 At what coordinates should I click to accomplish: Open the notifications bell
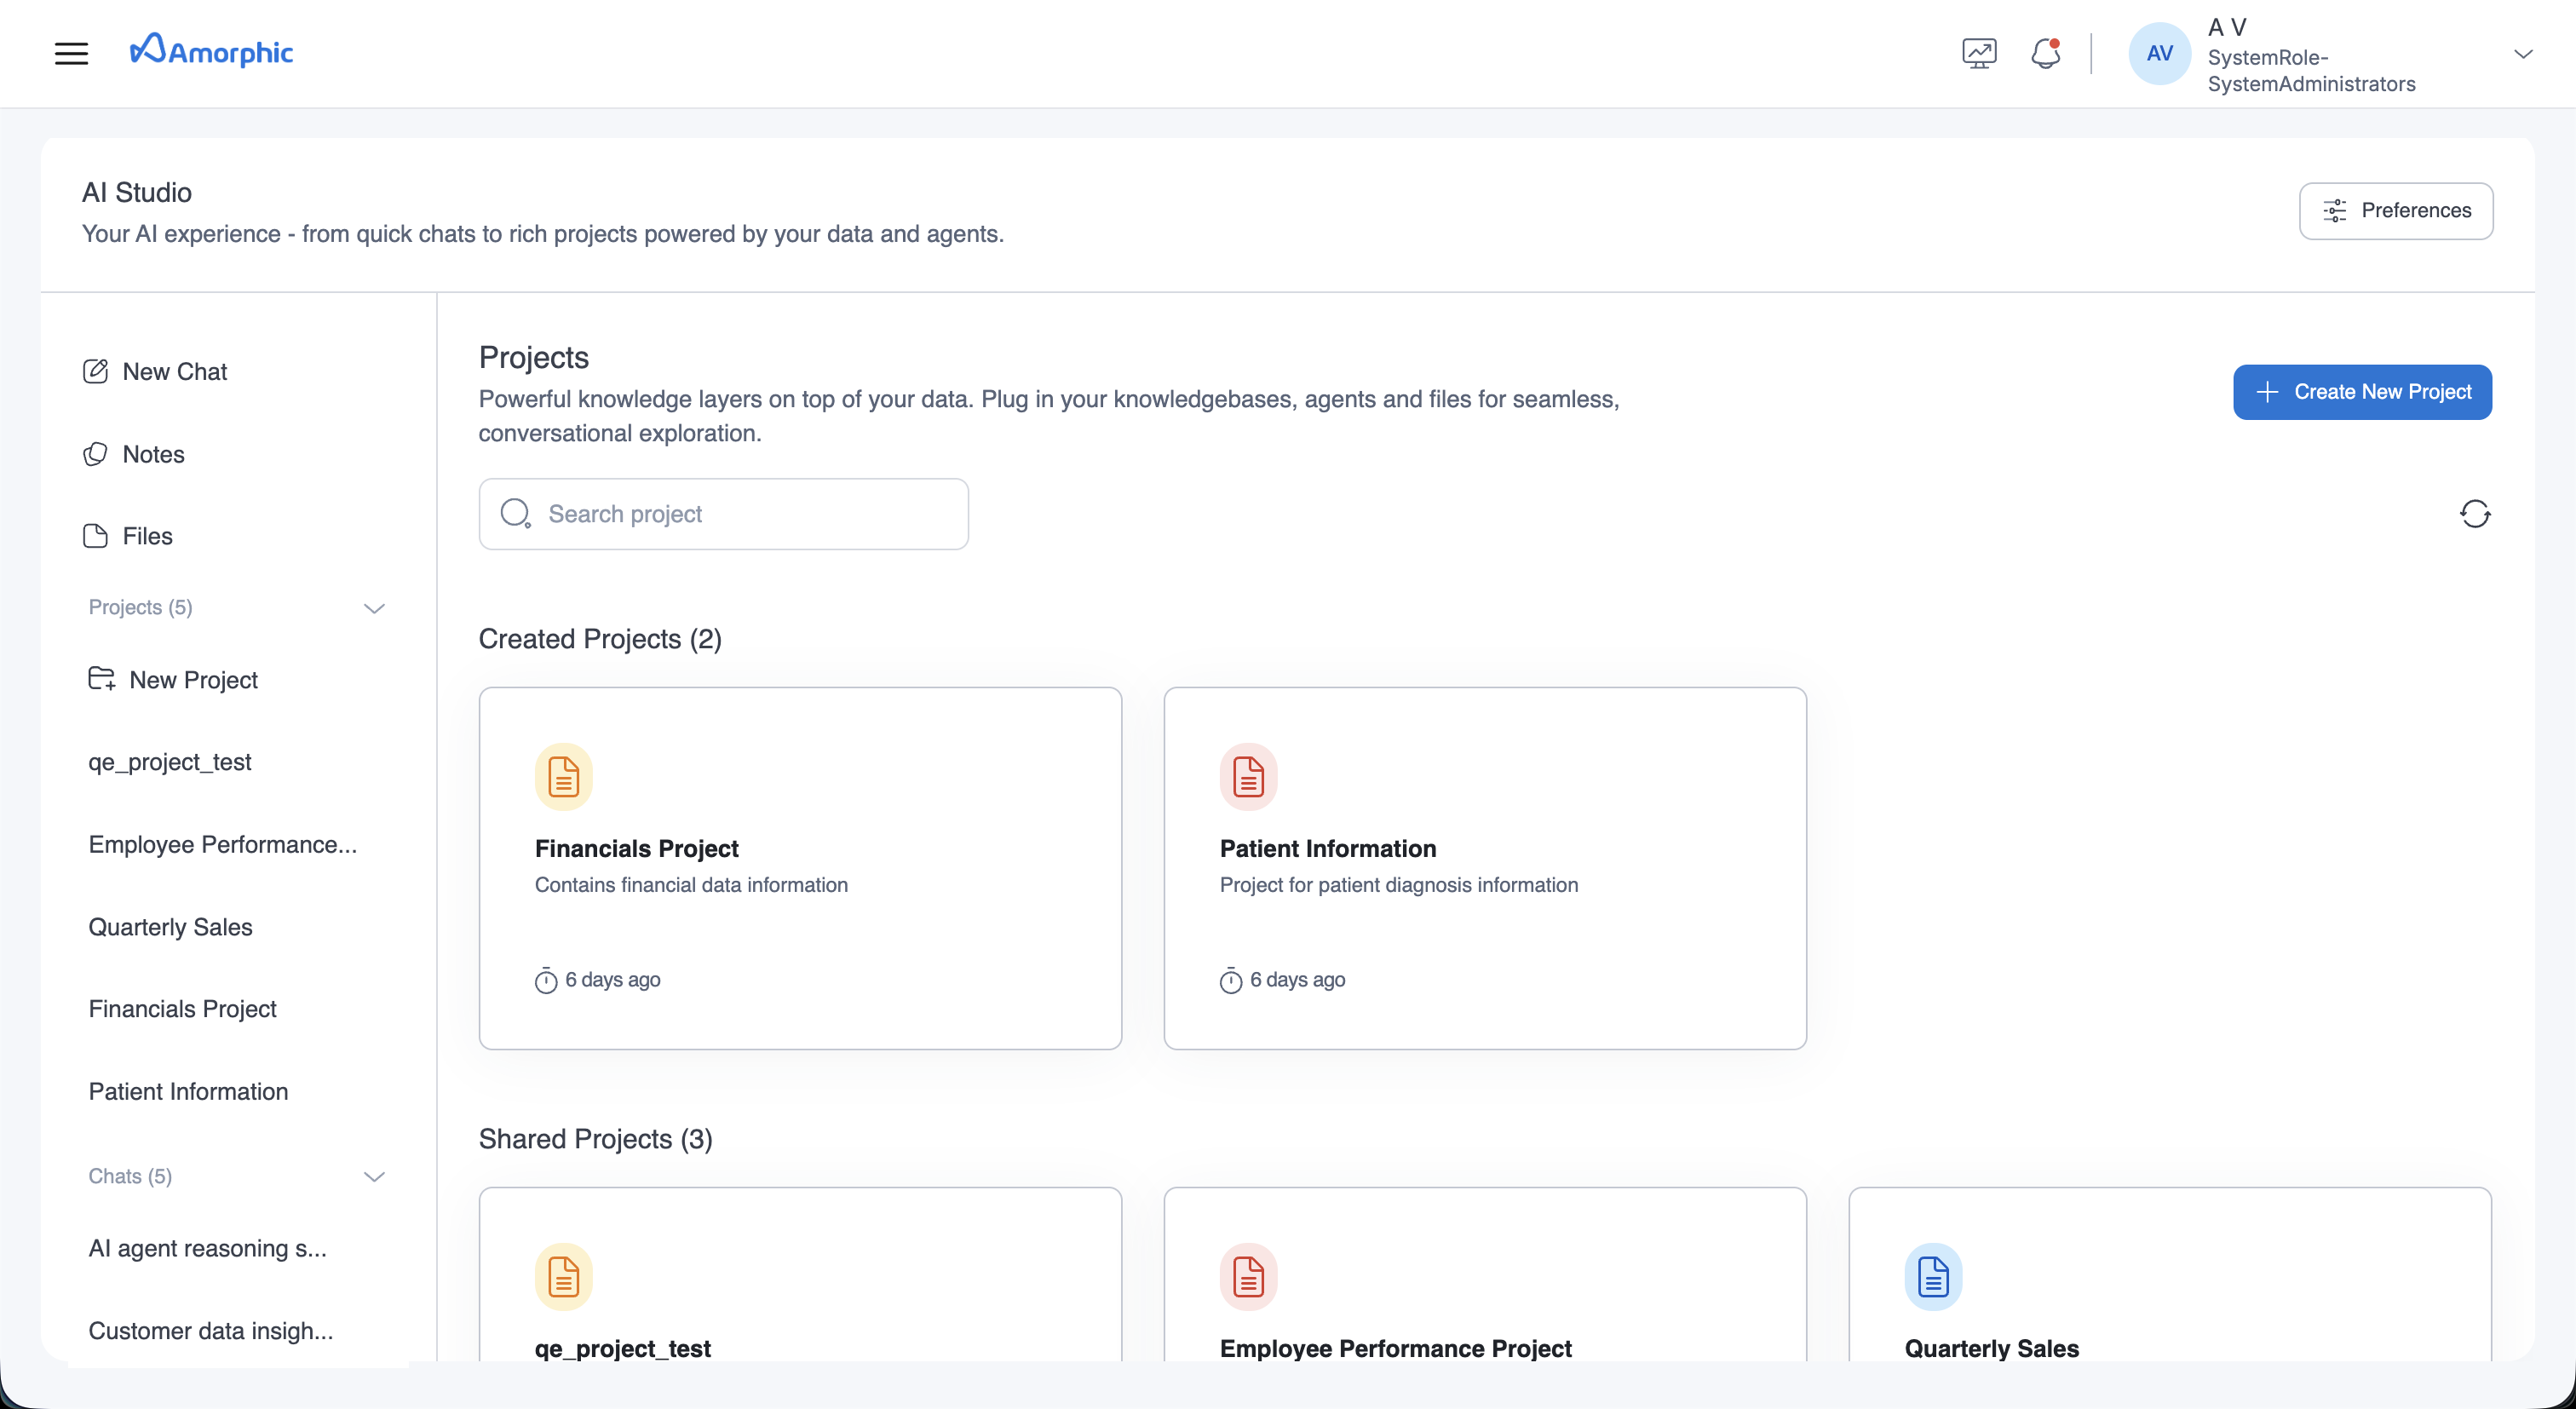coord(2045,53)
